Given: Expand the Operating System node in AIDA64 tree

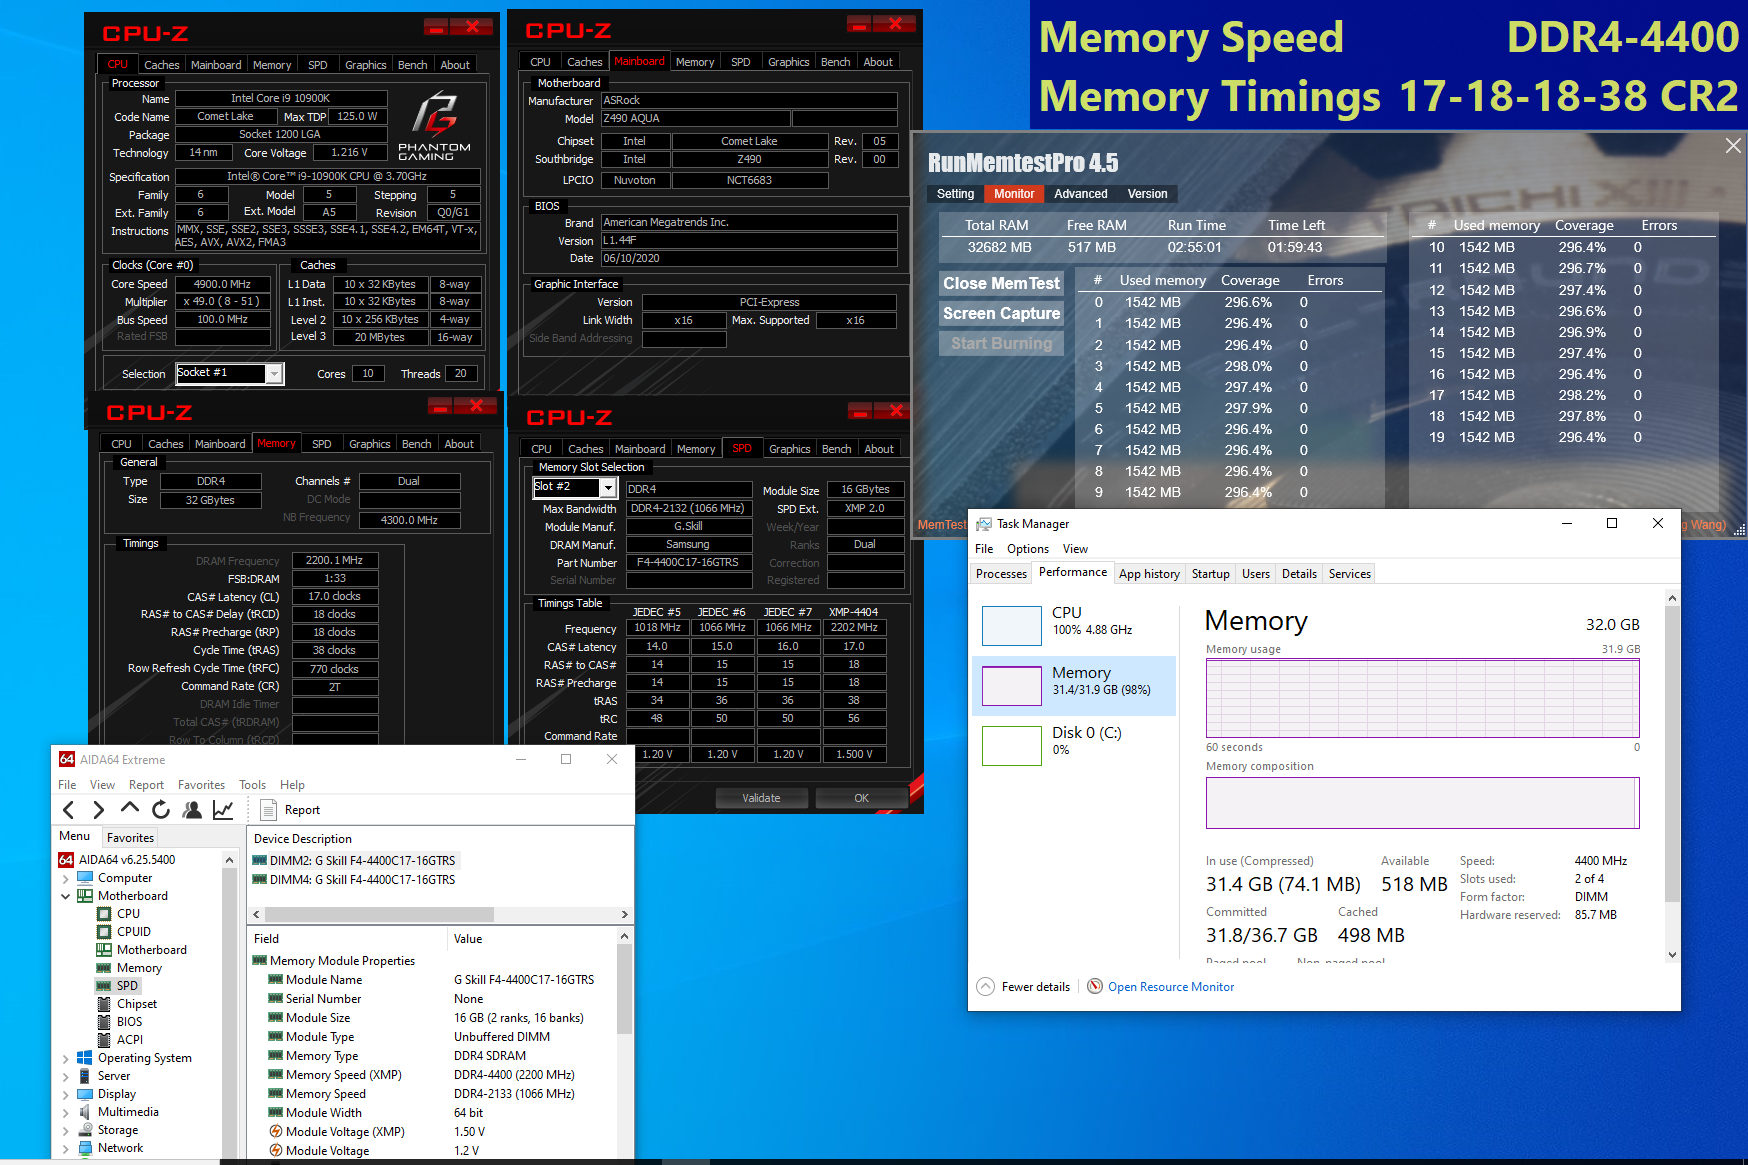Looking at the screenshot, I should (x=66, y=1057).
